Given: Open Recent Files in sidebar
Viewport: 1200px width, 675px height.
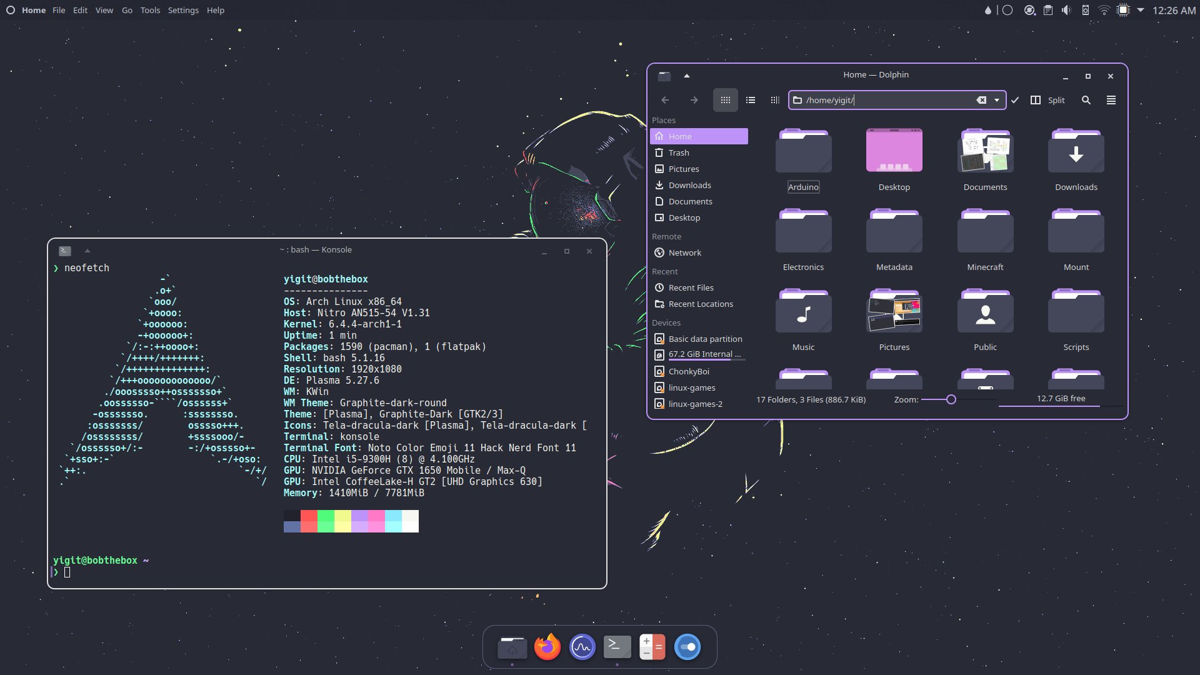Looking at the screenshot, I should (x=698, y=288).
